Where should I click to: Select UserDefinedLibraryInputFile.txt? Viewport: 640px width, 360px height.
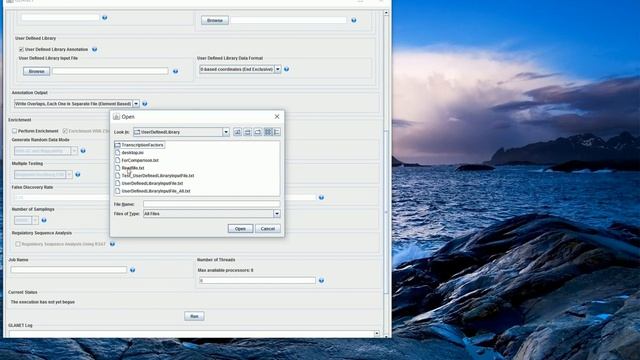click(x=152, y=184)
